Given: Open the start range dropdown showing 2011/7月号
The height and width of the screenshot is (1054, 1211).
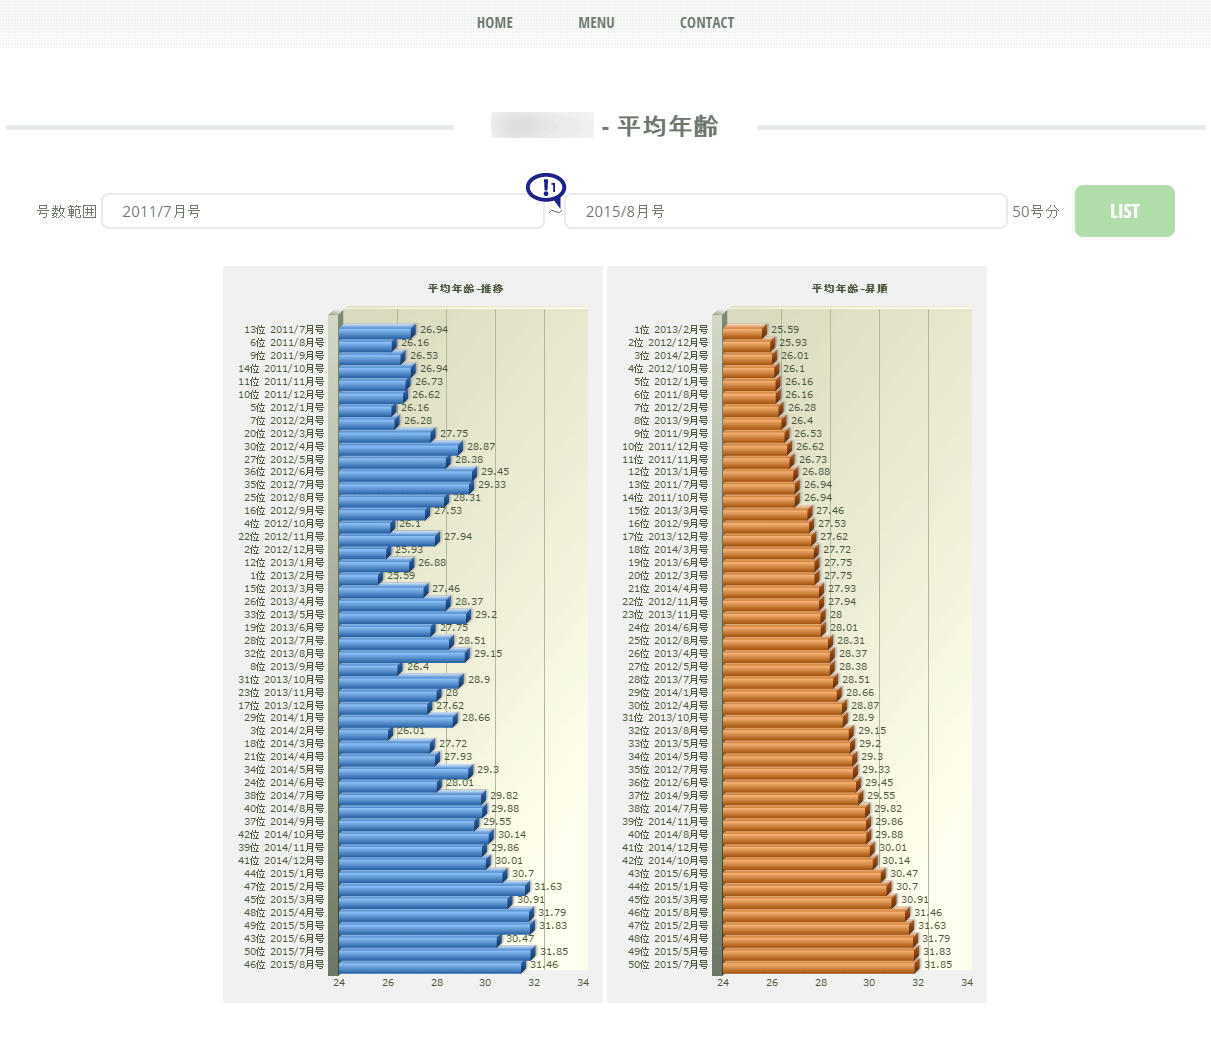Looking at the screenshot, I should [322, 211].
